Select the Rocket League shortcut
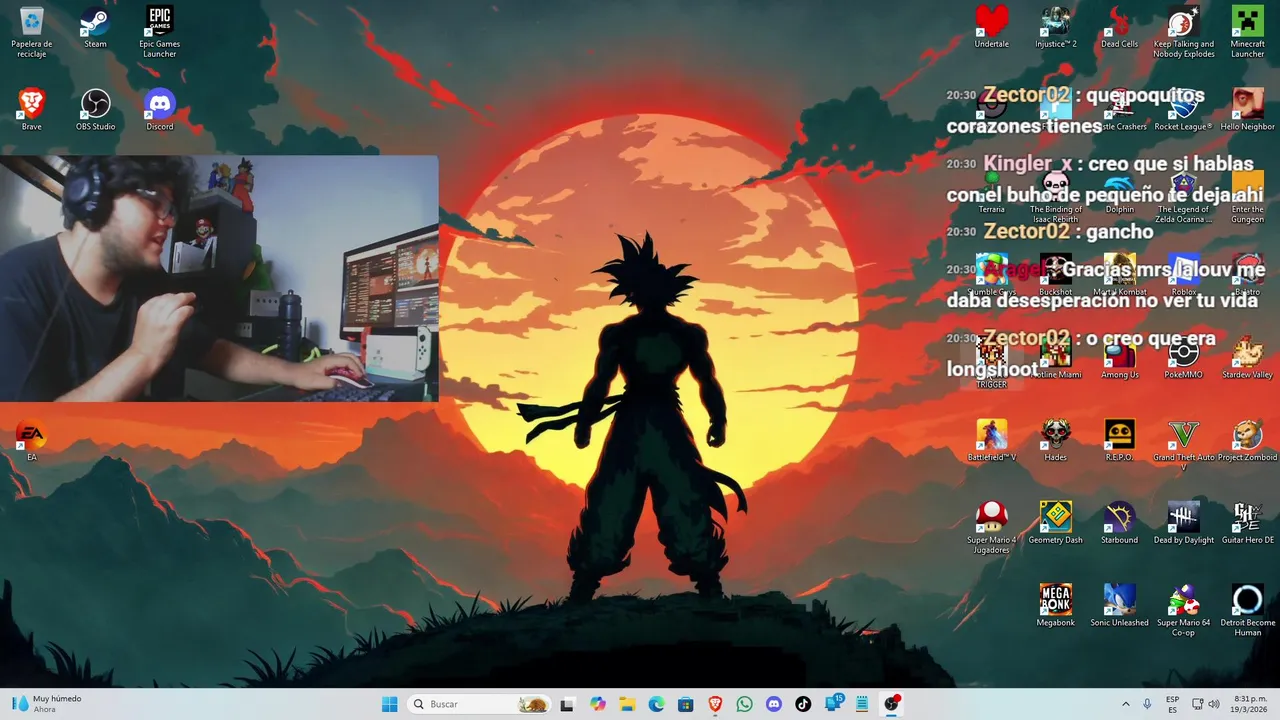This screenshot has width=1280, height=720. pos(1183,110)
